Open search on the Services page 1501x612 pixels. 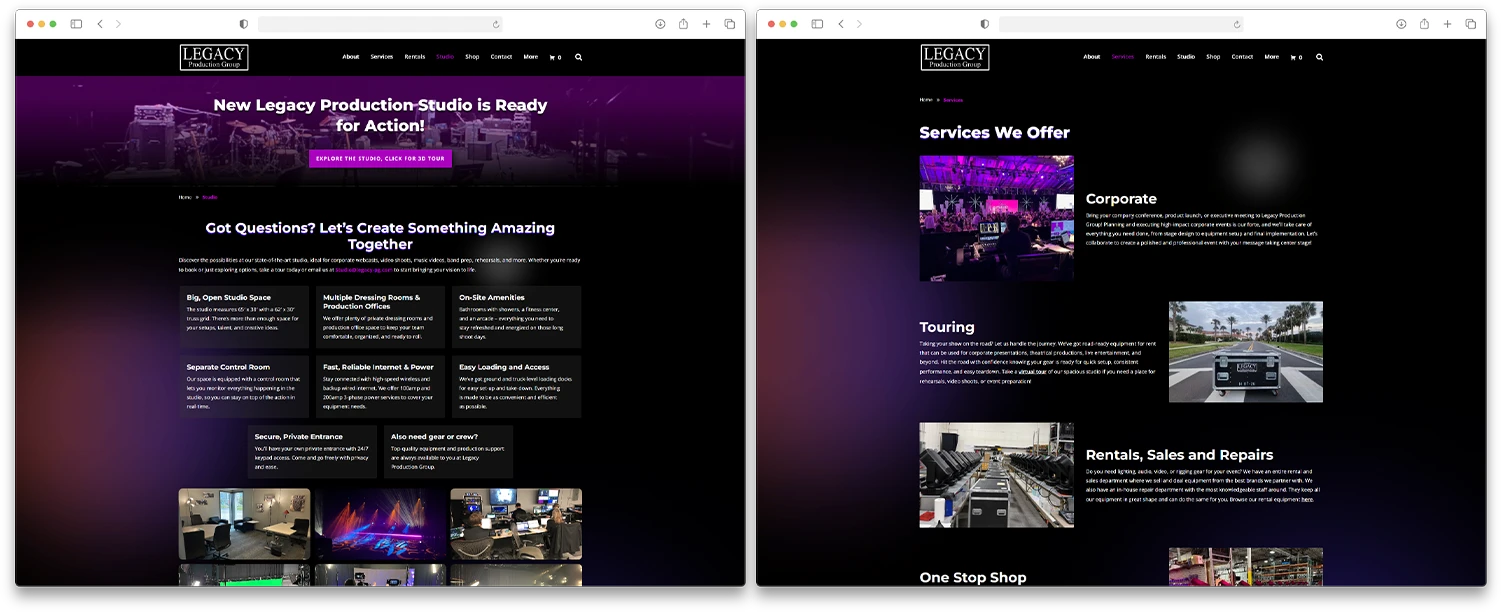pos(1319,57)
